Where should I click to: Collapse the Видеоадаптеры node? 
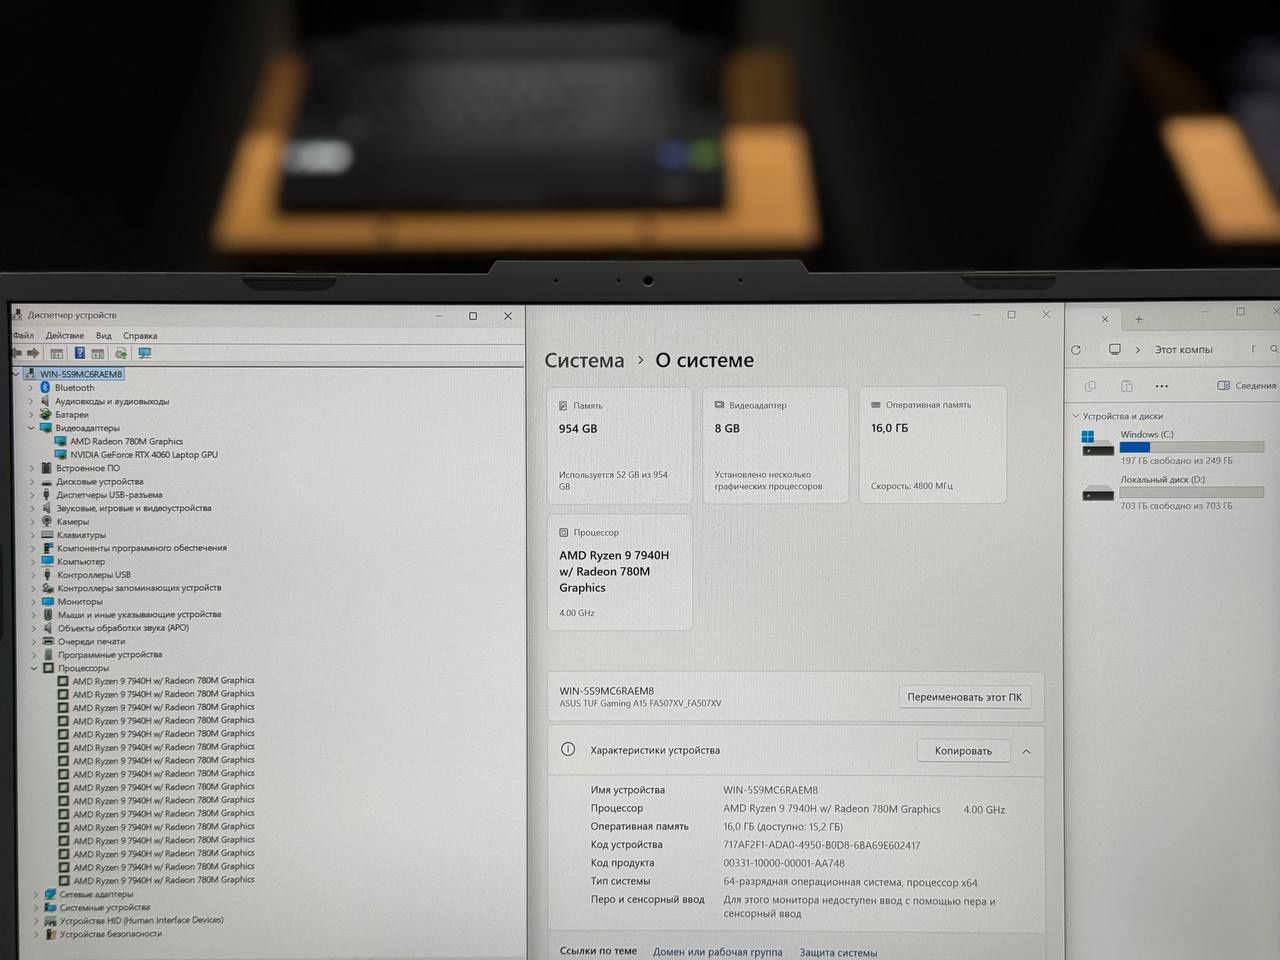pyautogui.click(x=31, y=428)
